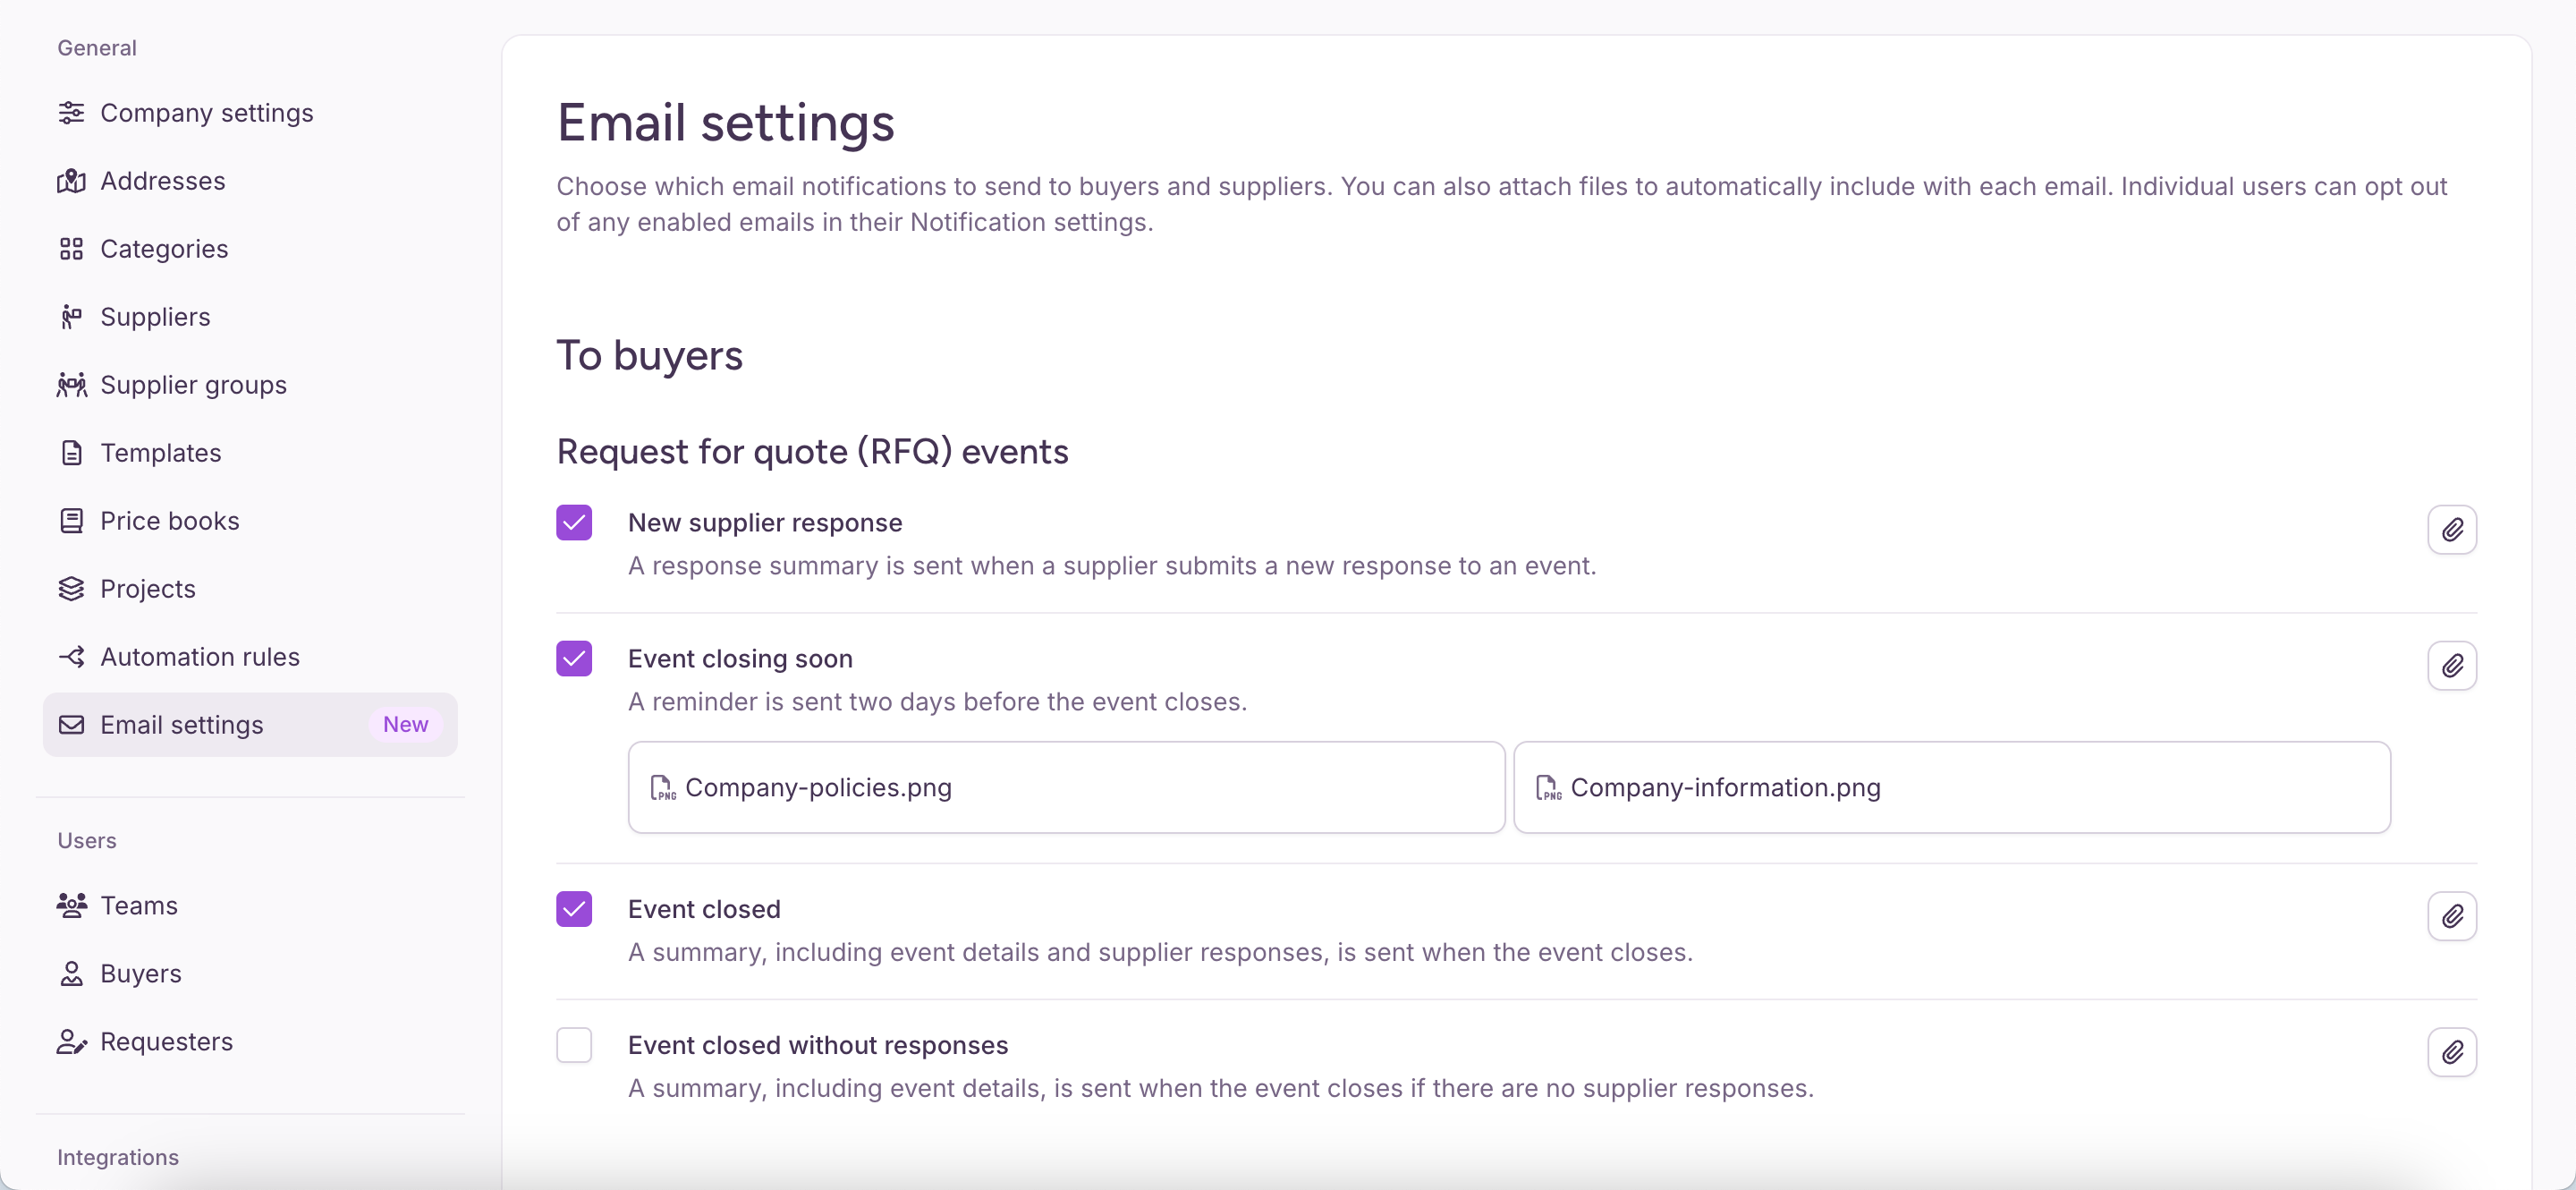Viewport: 2576px width, 1190px height.
Task: Open Company-information.png attachment
Action: (x=1952, y=788)
